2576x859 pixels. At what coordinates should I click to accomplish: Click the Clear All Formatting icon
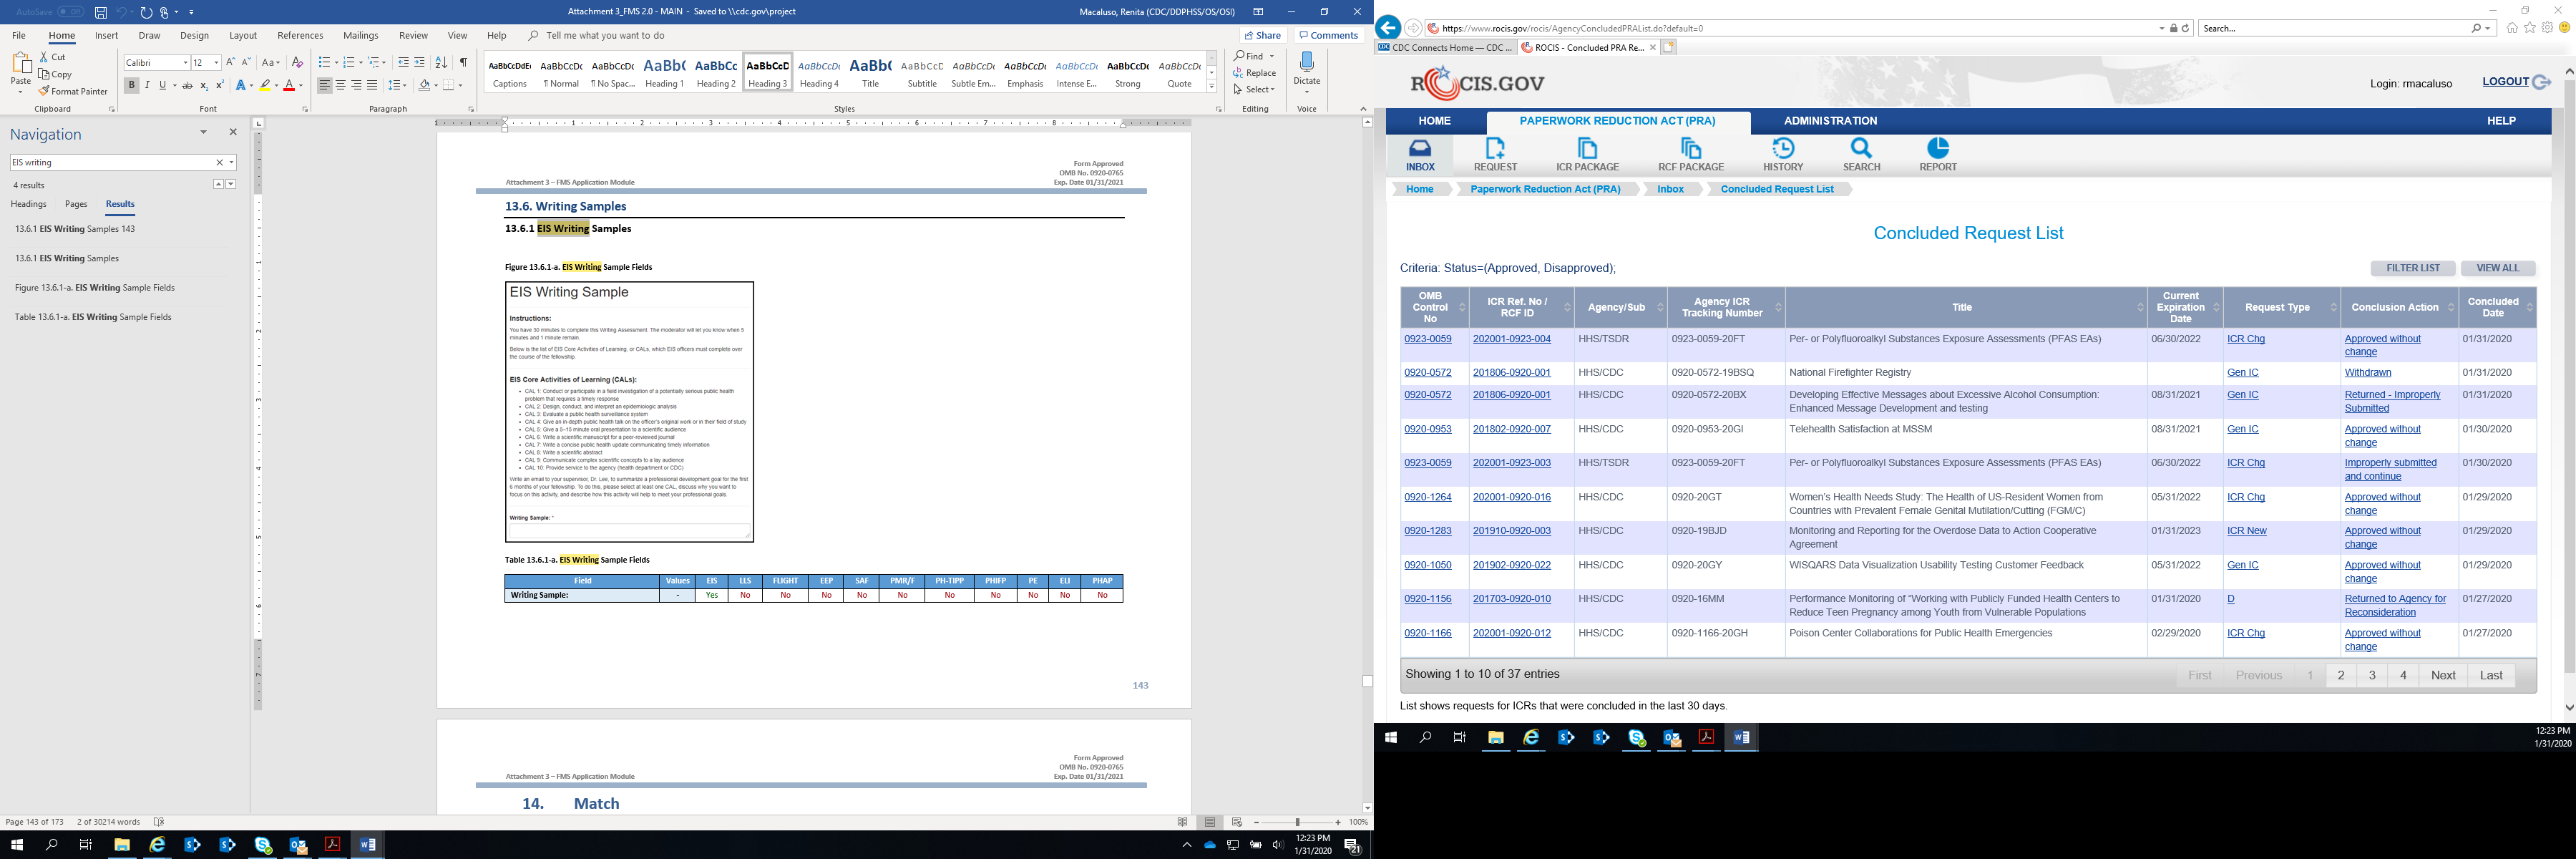point(297,63)
